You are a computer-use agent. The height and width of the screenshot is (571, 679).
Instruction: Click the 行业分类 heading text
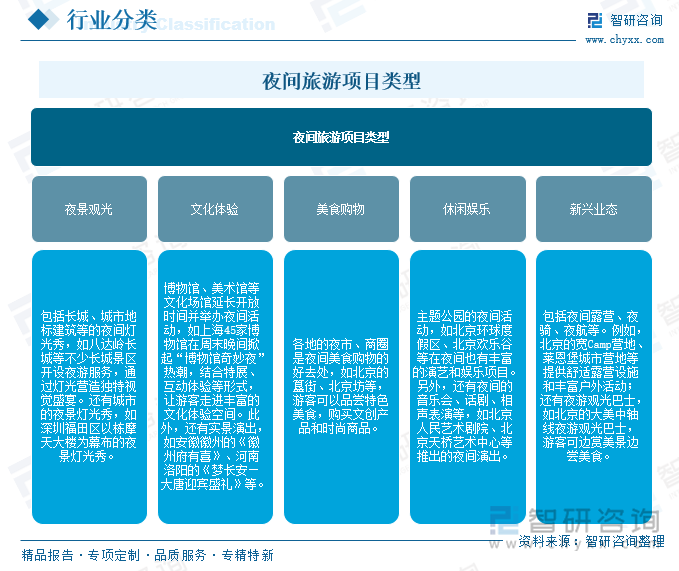coord(112,20)
